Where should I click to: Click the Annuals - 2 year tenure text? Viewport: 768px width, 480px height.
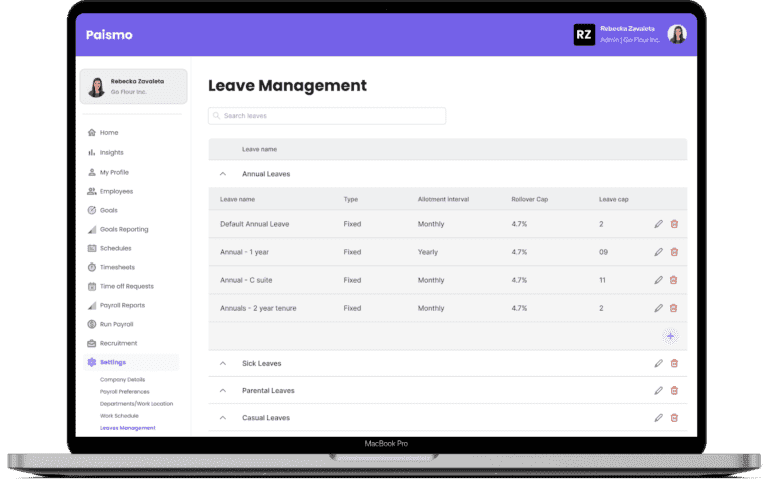click(258, 308)
